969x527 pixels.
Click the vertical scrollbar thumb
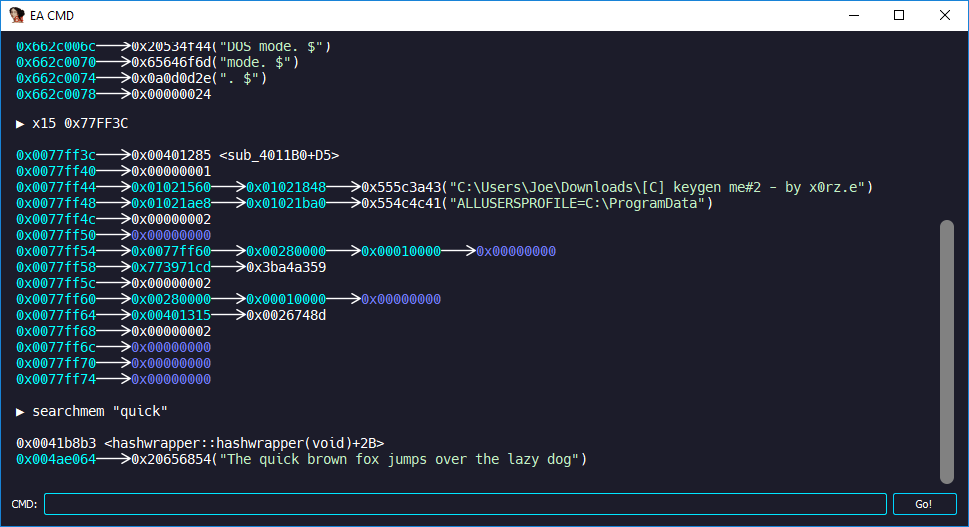[x=946, y=352]
